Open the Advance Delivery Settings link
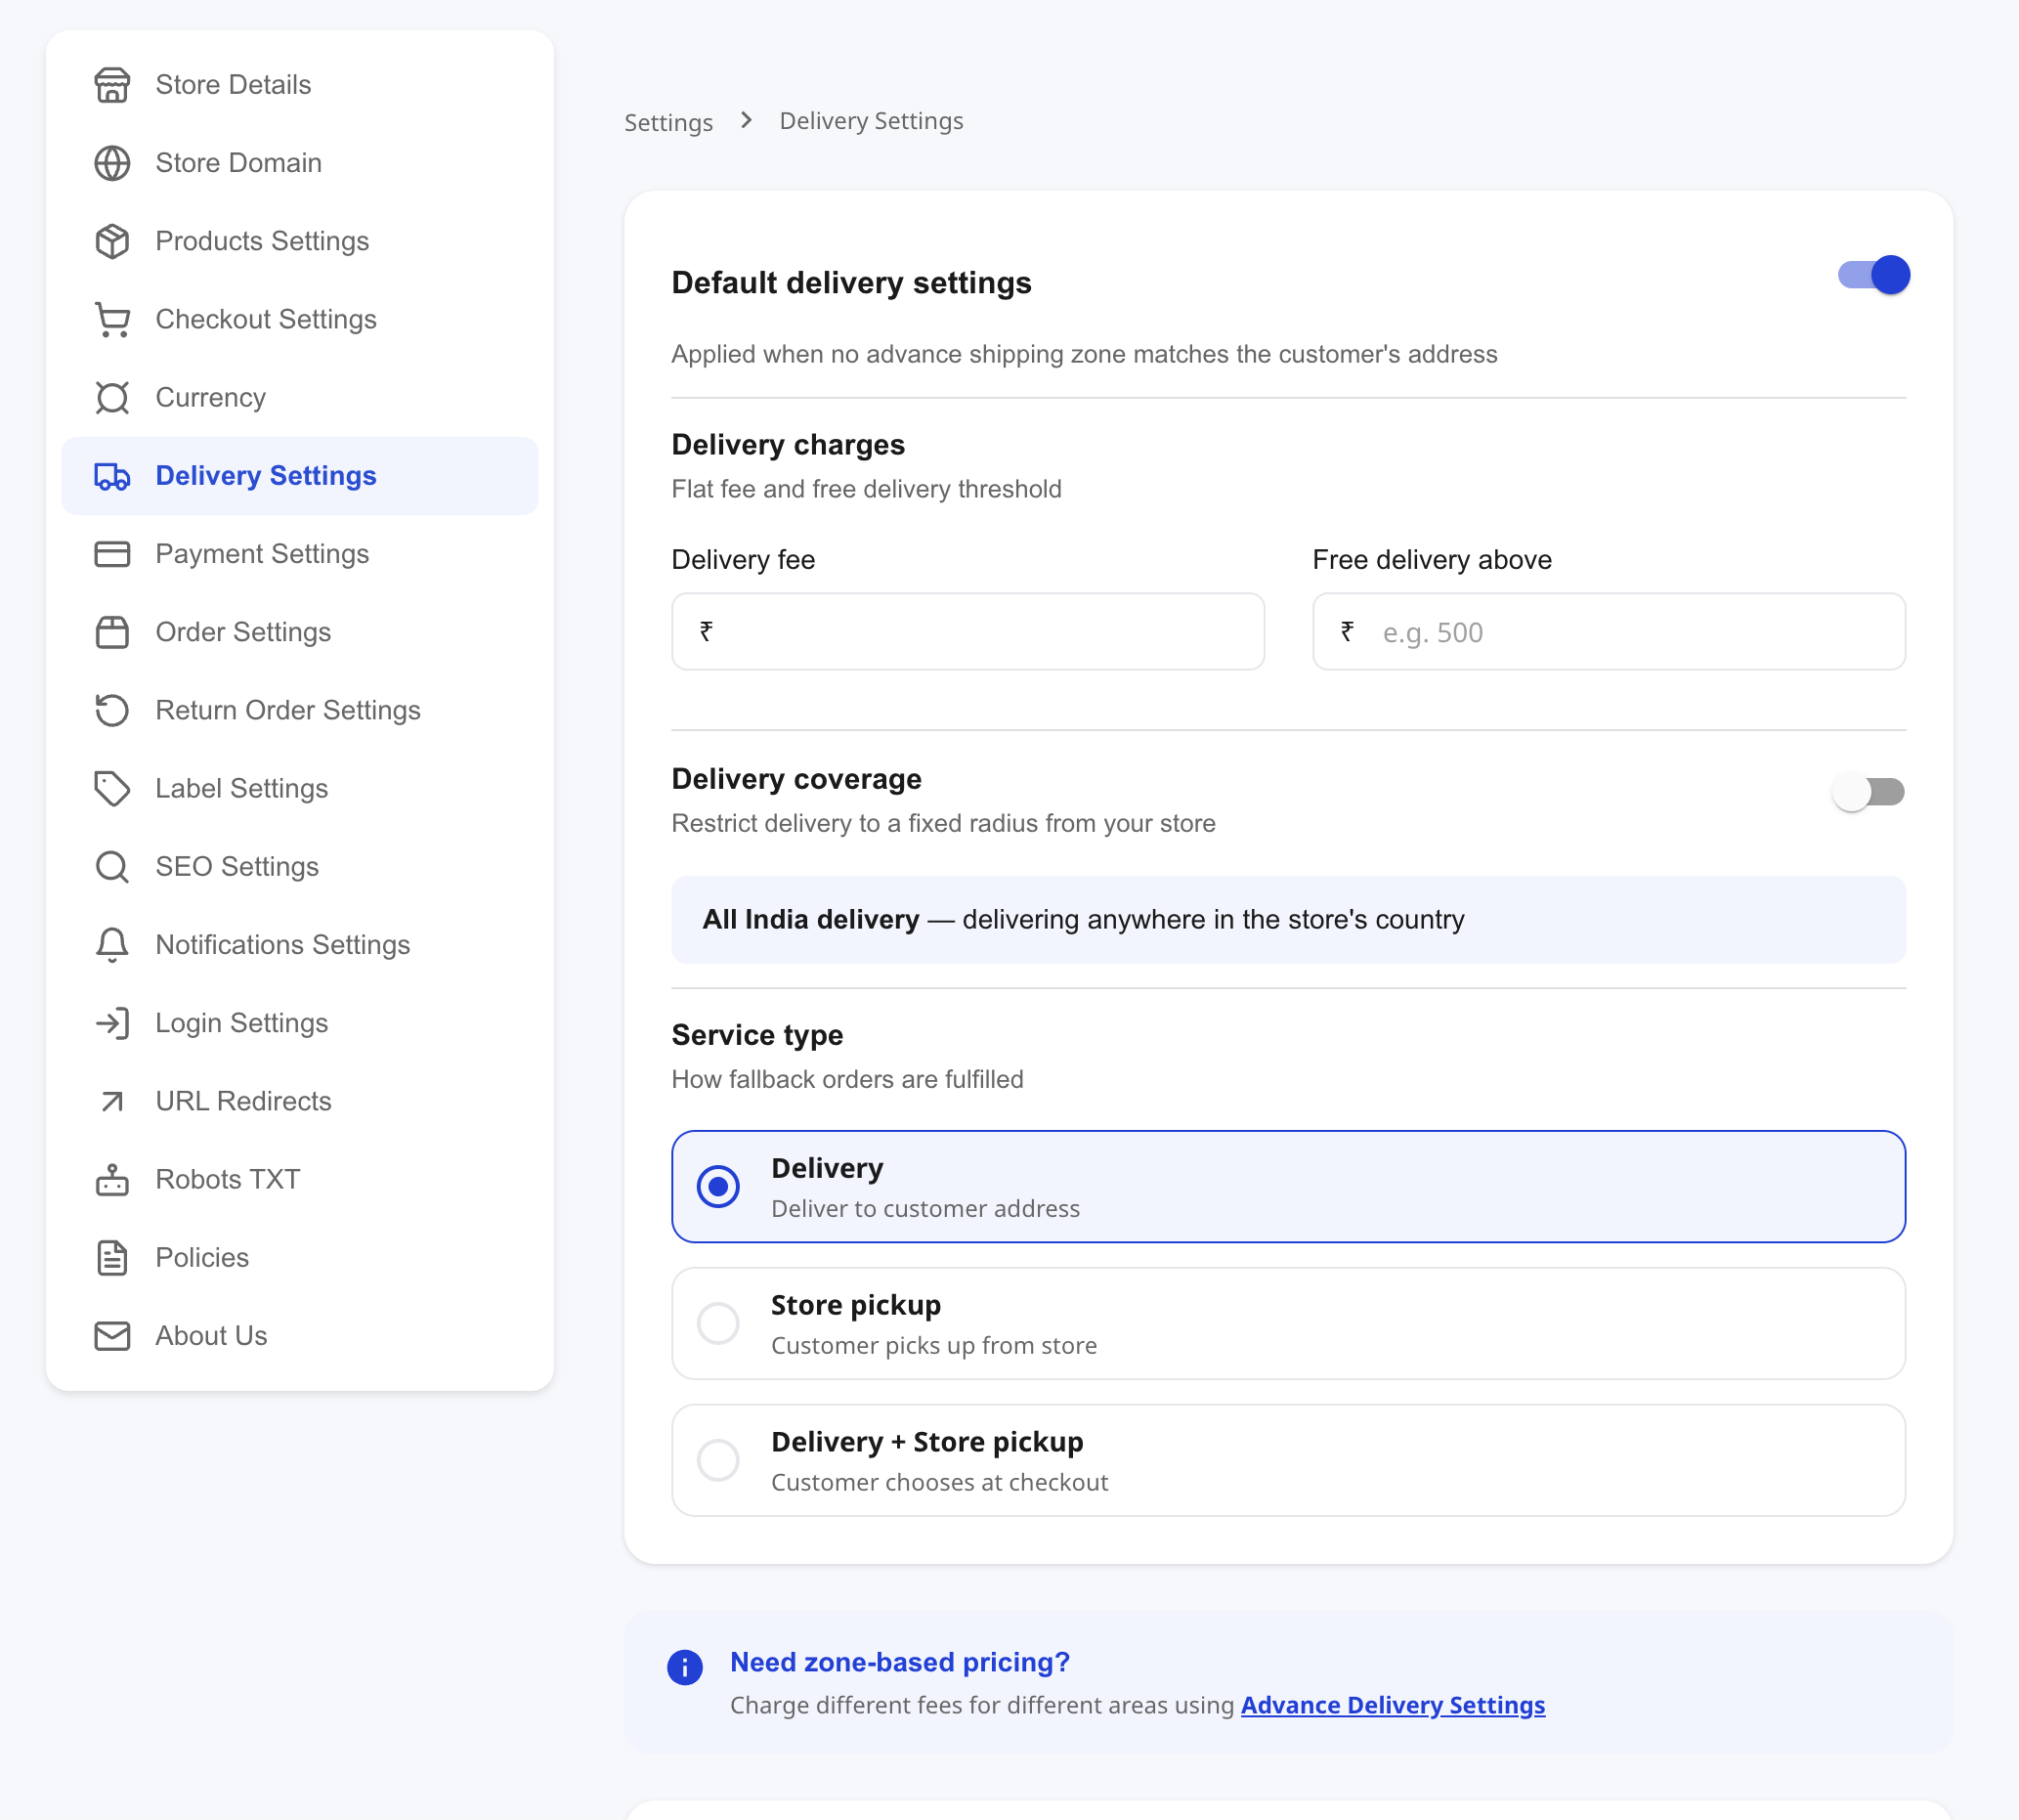The width and height of the screenshot is (2019, 1820). [x=1392, y=1705]
